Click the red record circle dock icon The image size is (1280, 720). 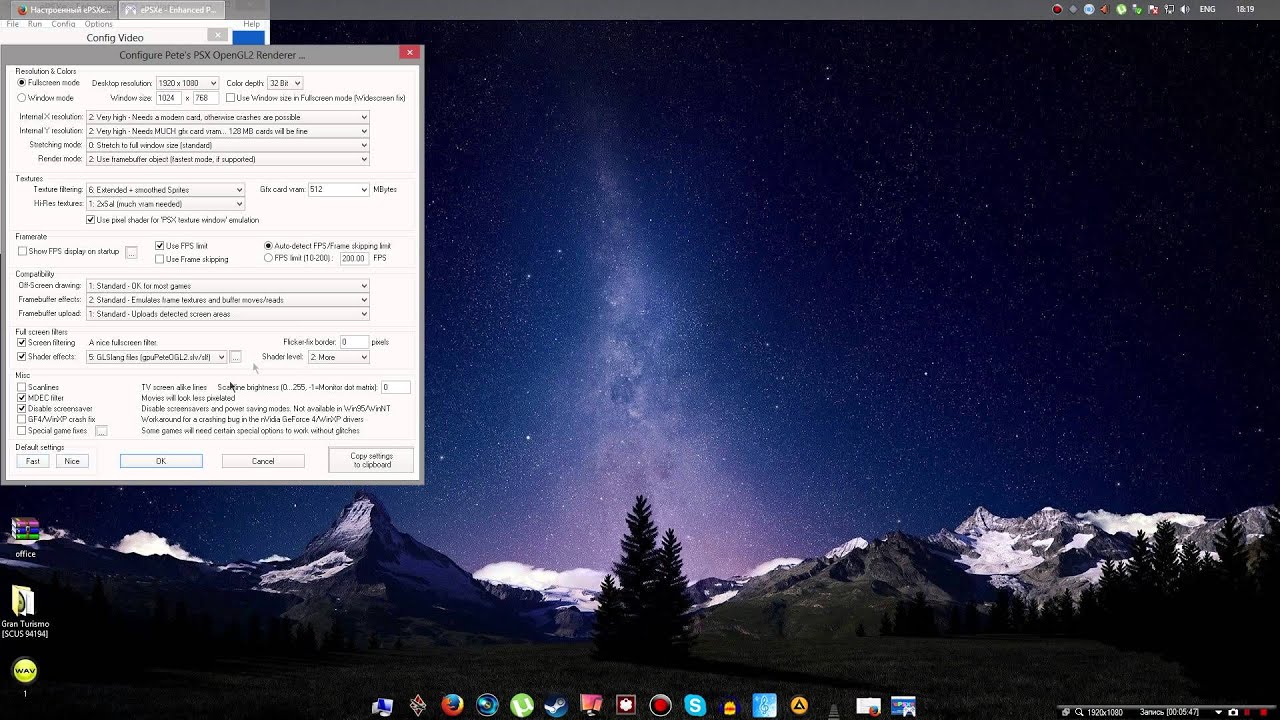tap(660, 705)
